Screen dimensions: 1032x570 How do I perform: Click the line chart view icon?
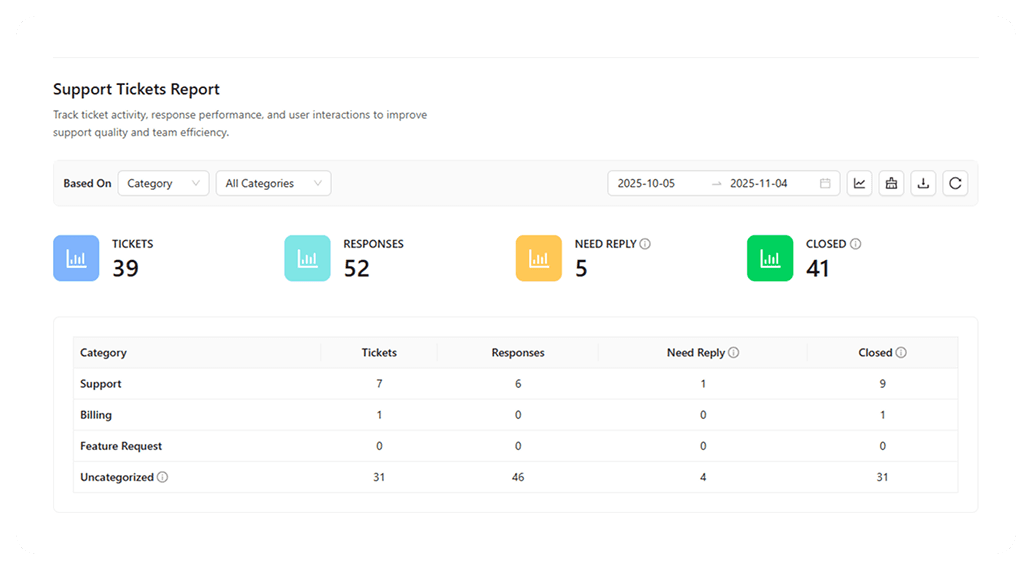point(859,183)
